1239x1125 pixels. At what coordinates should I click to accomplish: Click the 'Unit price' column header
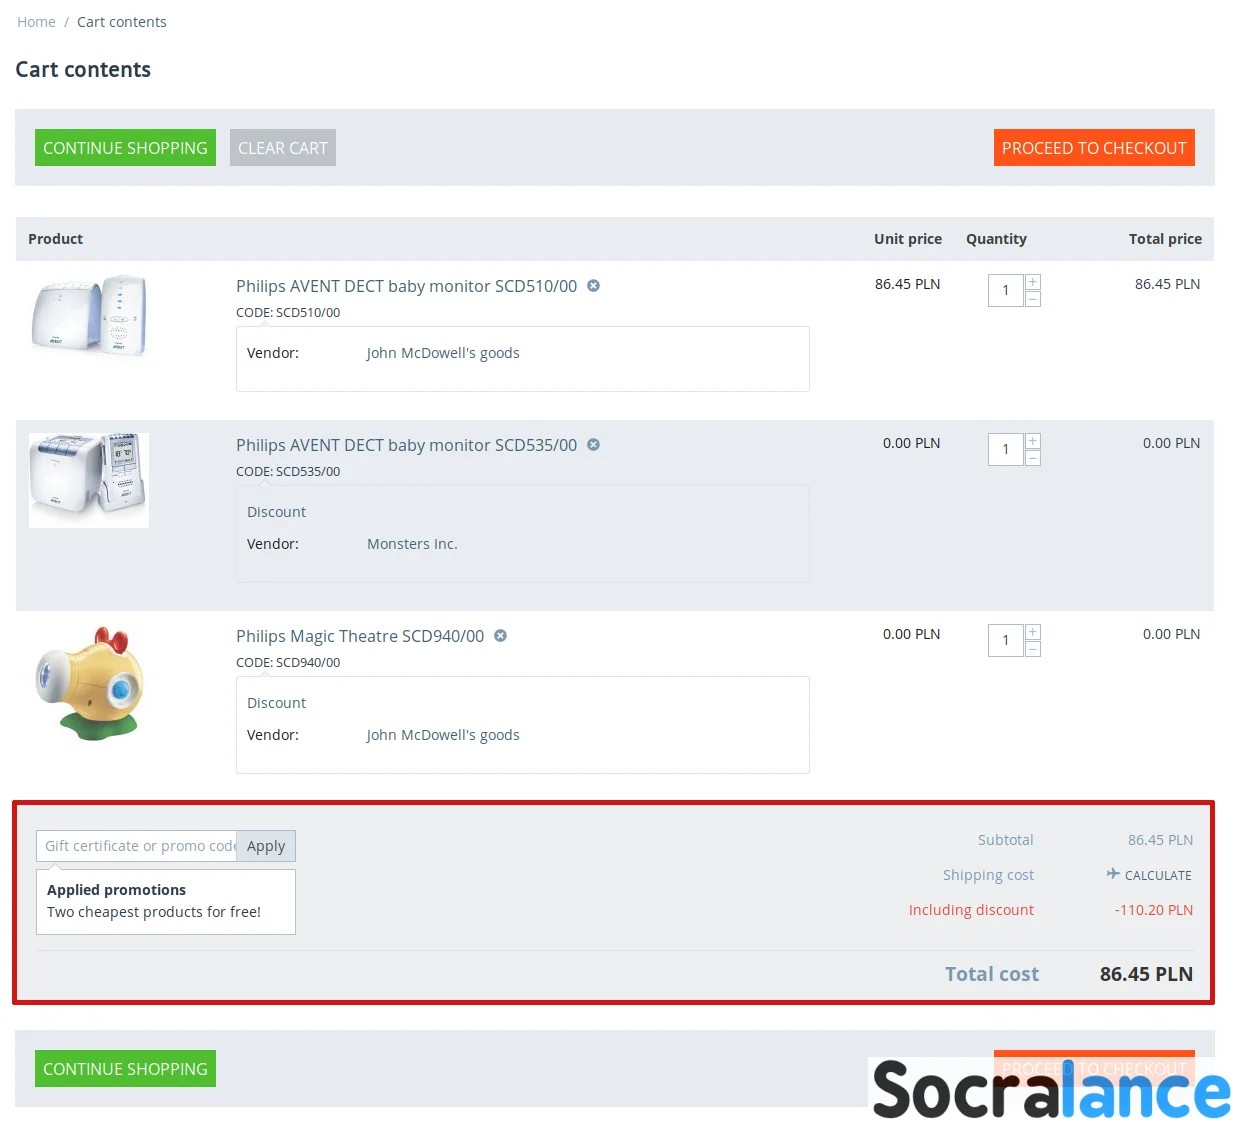(908, 239)
